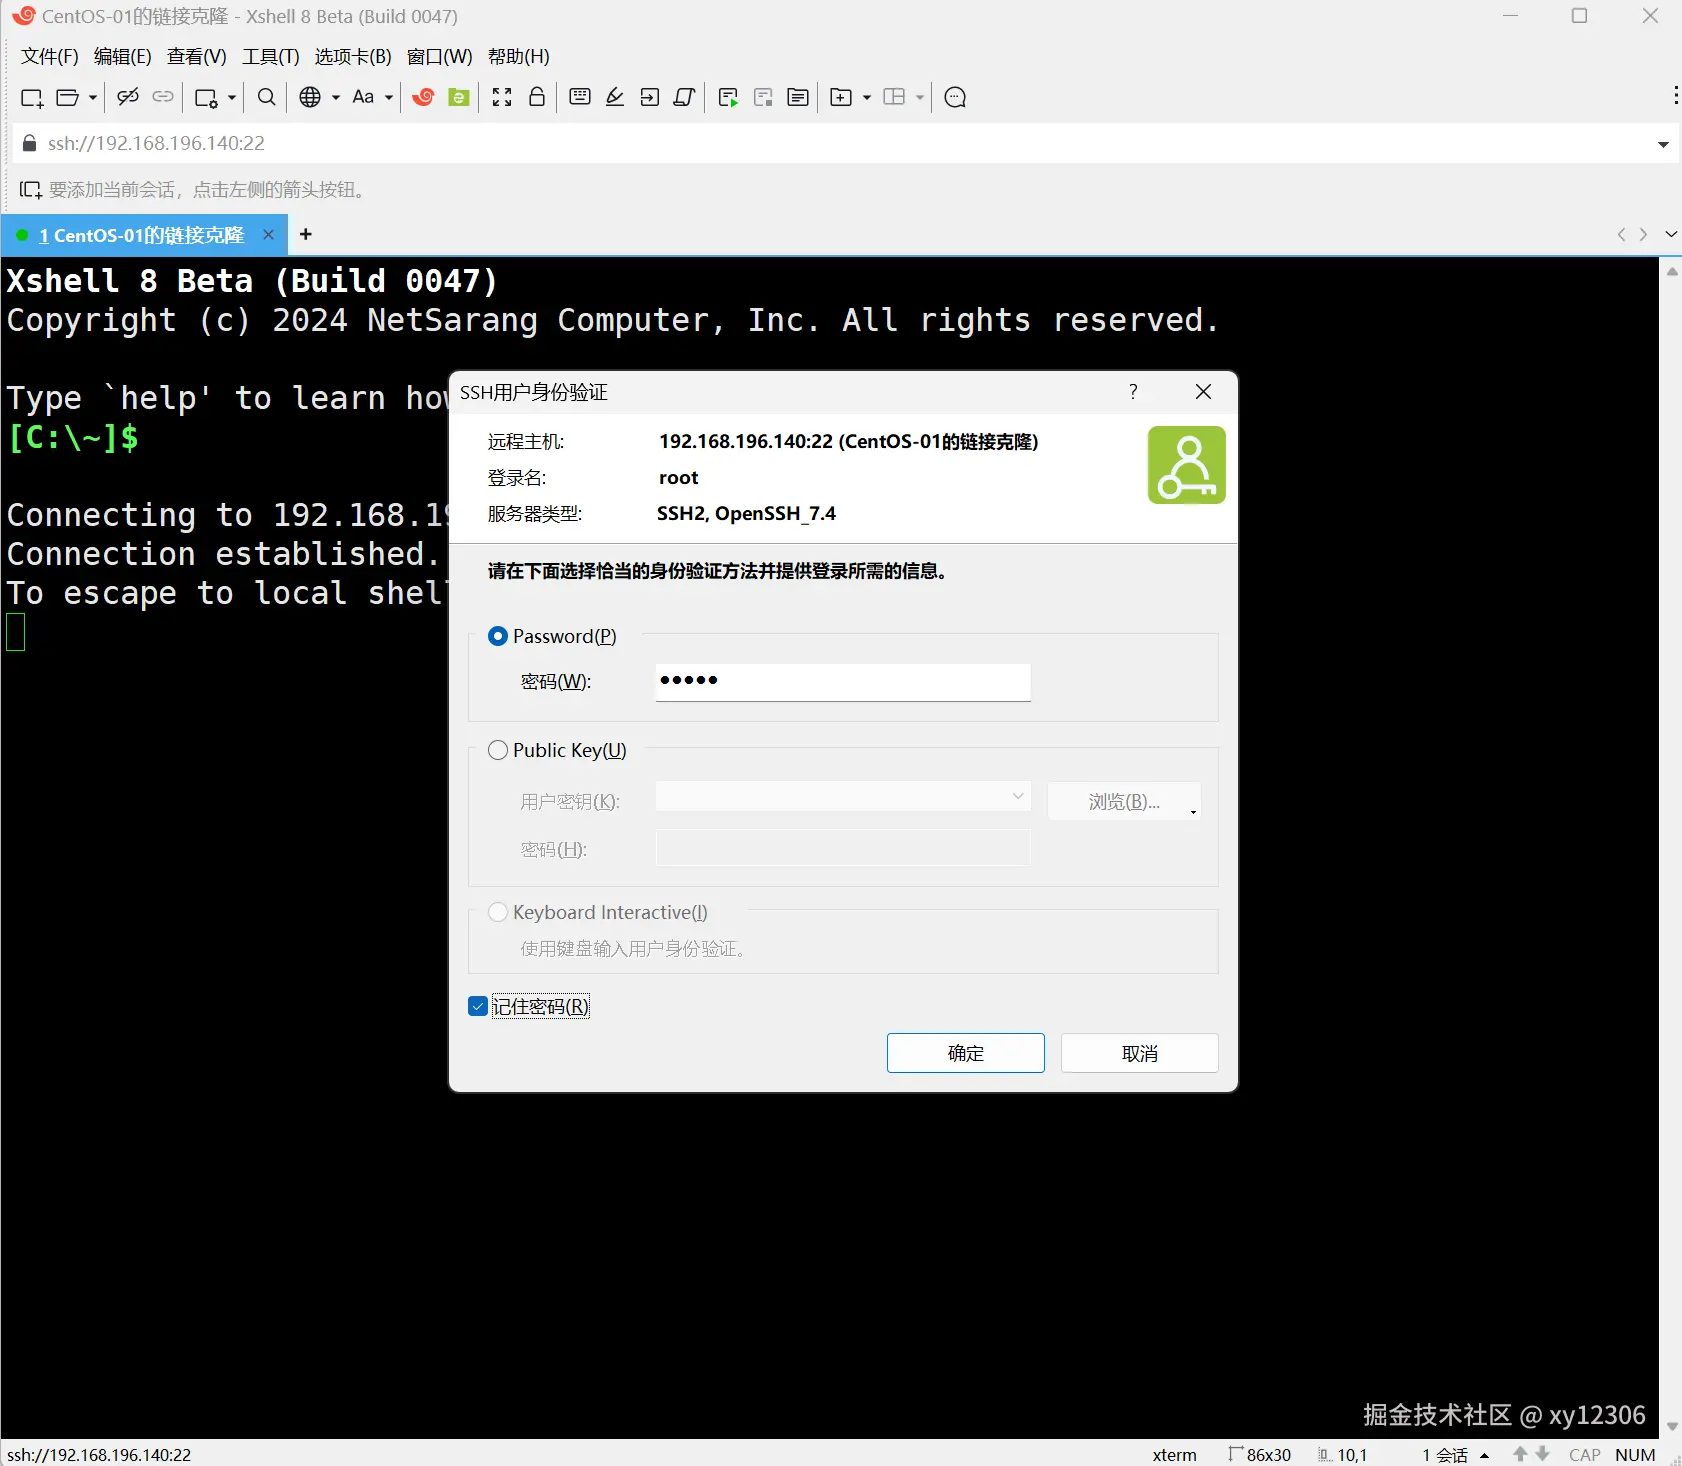This screenshot has width=1682, height=1466.
Task: Click the terminal scrollbar down arrow
Action: click(1672, 1427)
